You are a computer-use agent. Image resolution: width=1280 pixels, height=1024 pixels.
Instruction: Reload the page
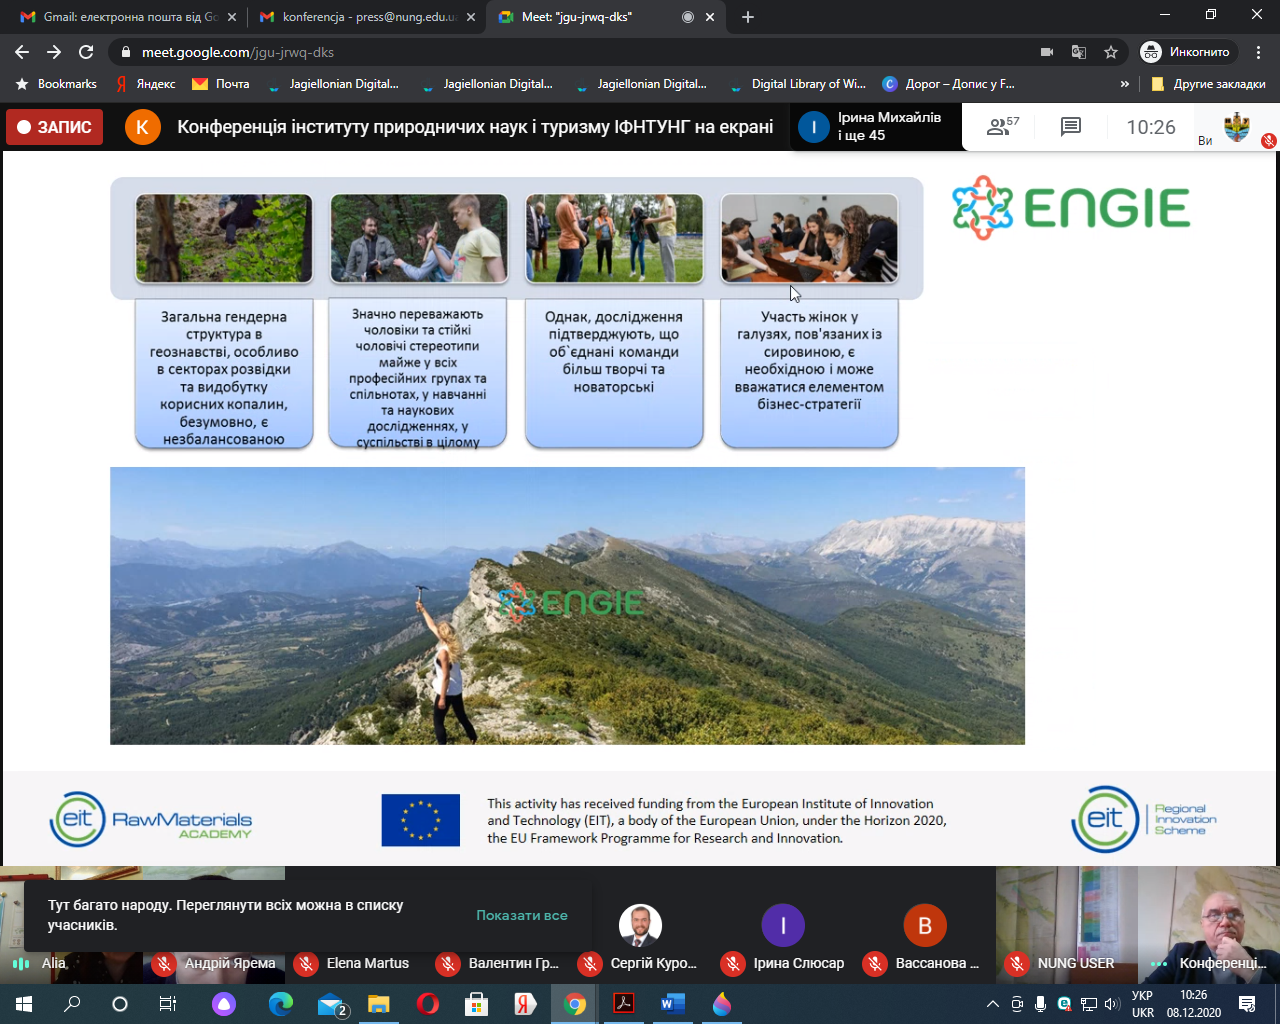pos(86,52)
